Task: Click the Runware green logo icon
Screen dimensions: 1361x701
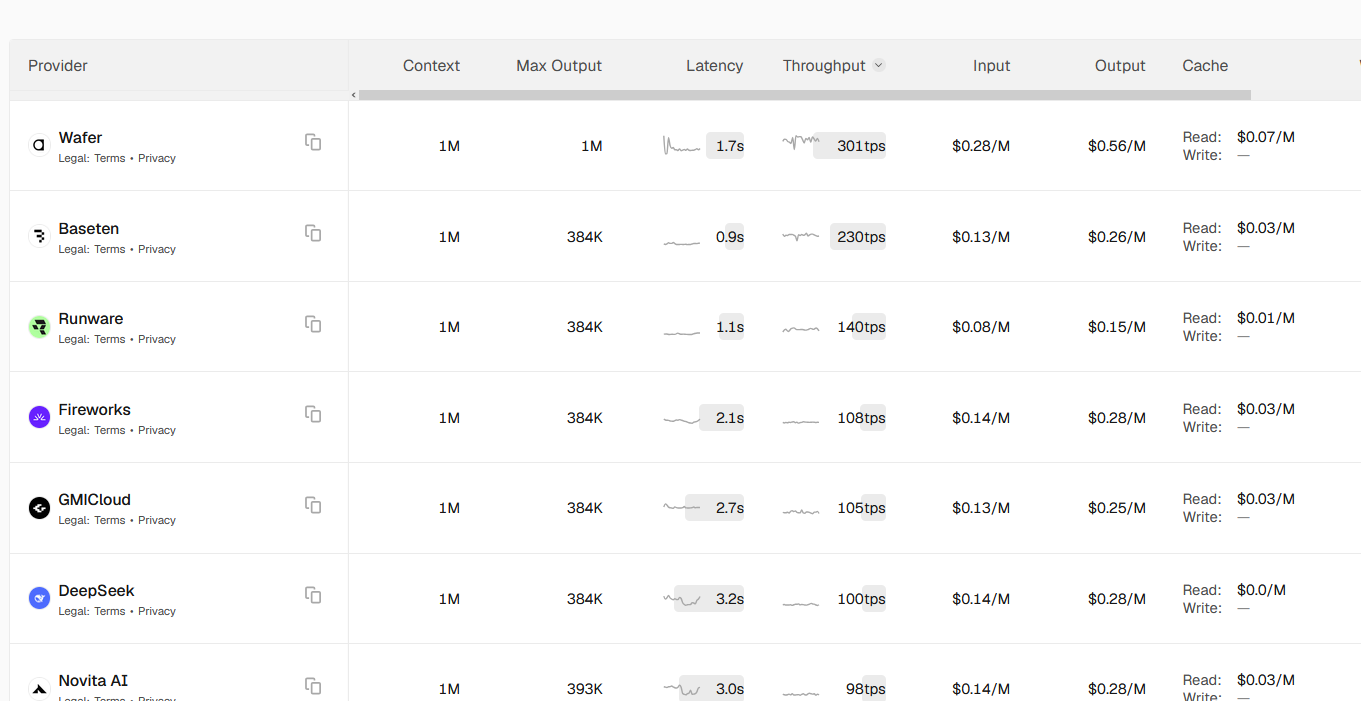Action: (x=39, y=327)
